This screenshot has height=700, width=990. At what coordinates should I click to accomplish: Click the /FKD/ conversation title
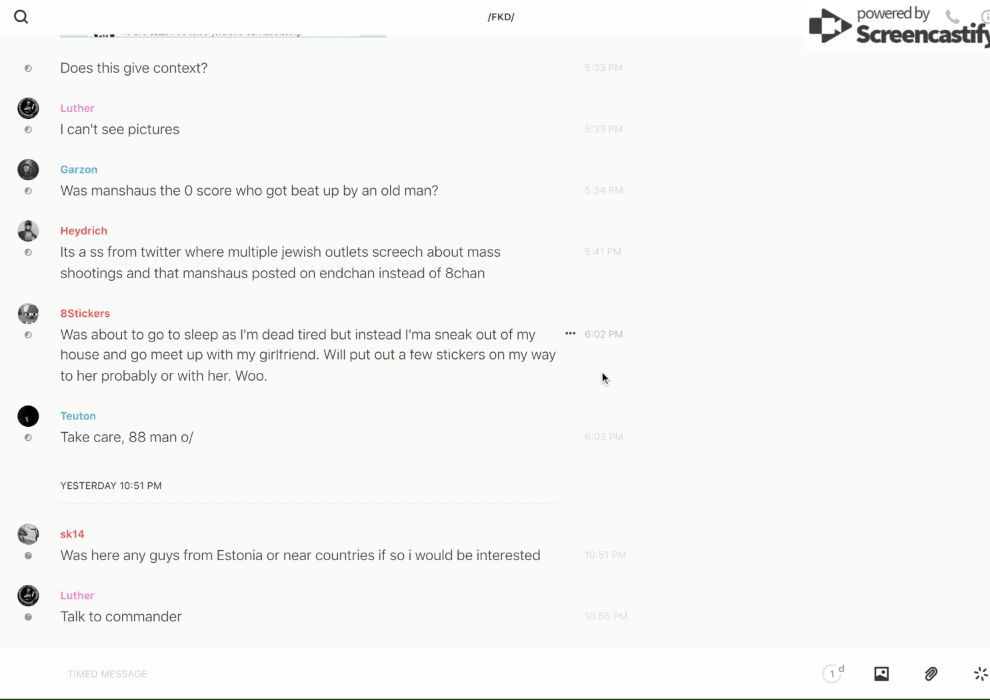coord(501,17)
